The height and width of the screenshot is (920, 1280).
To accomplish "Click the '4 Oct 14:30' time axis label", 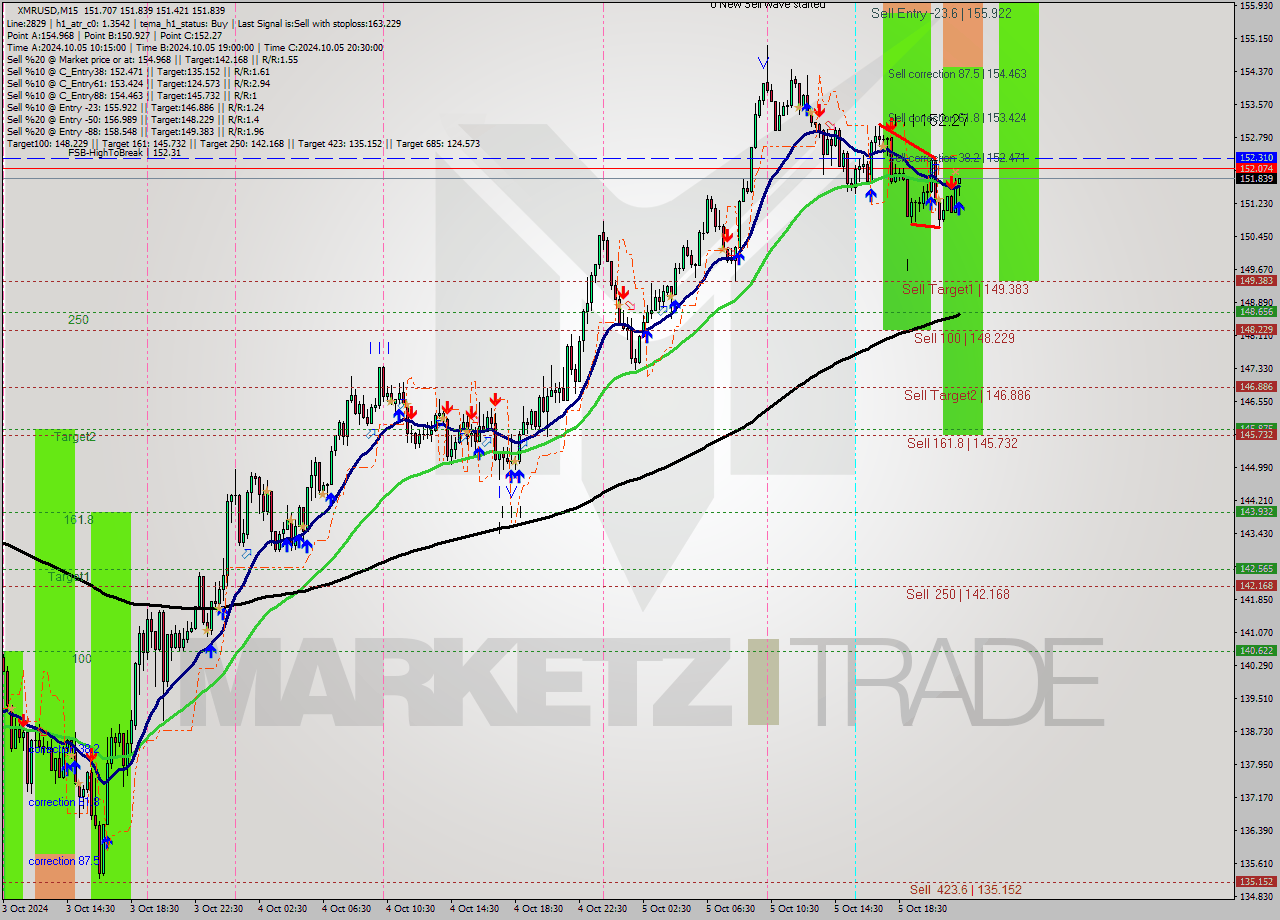I will [x=475, y=909].
